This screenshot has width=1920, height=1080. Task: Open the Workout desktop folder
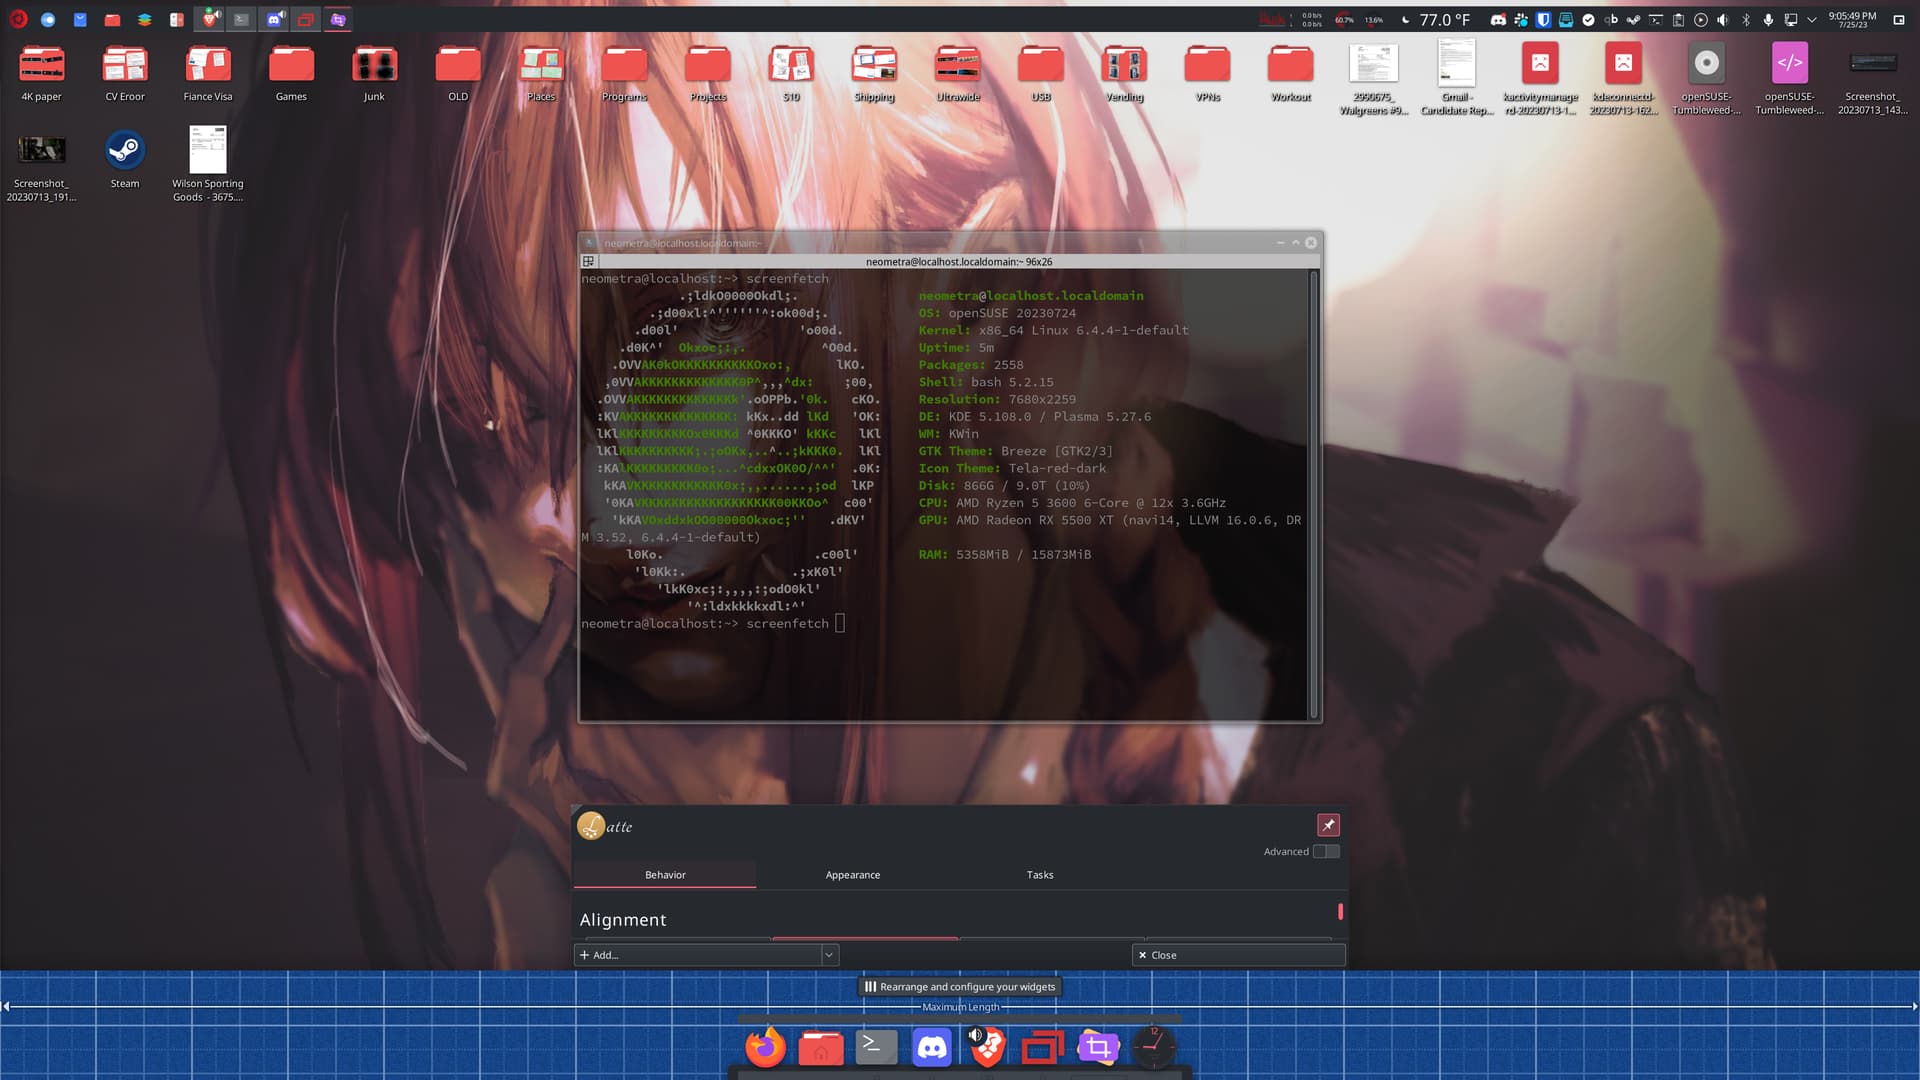(x=1291, y=73)
